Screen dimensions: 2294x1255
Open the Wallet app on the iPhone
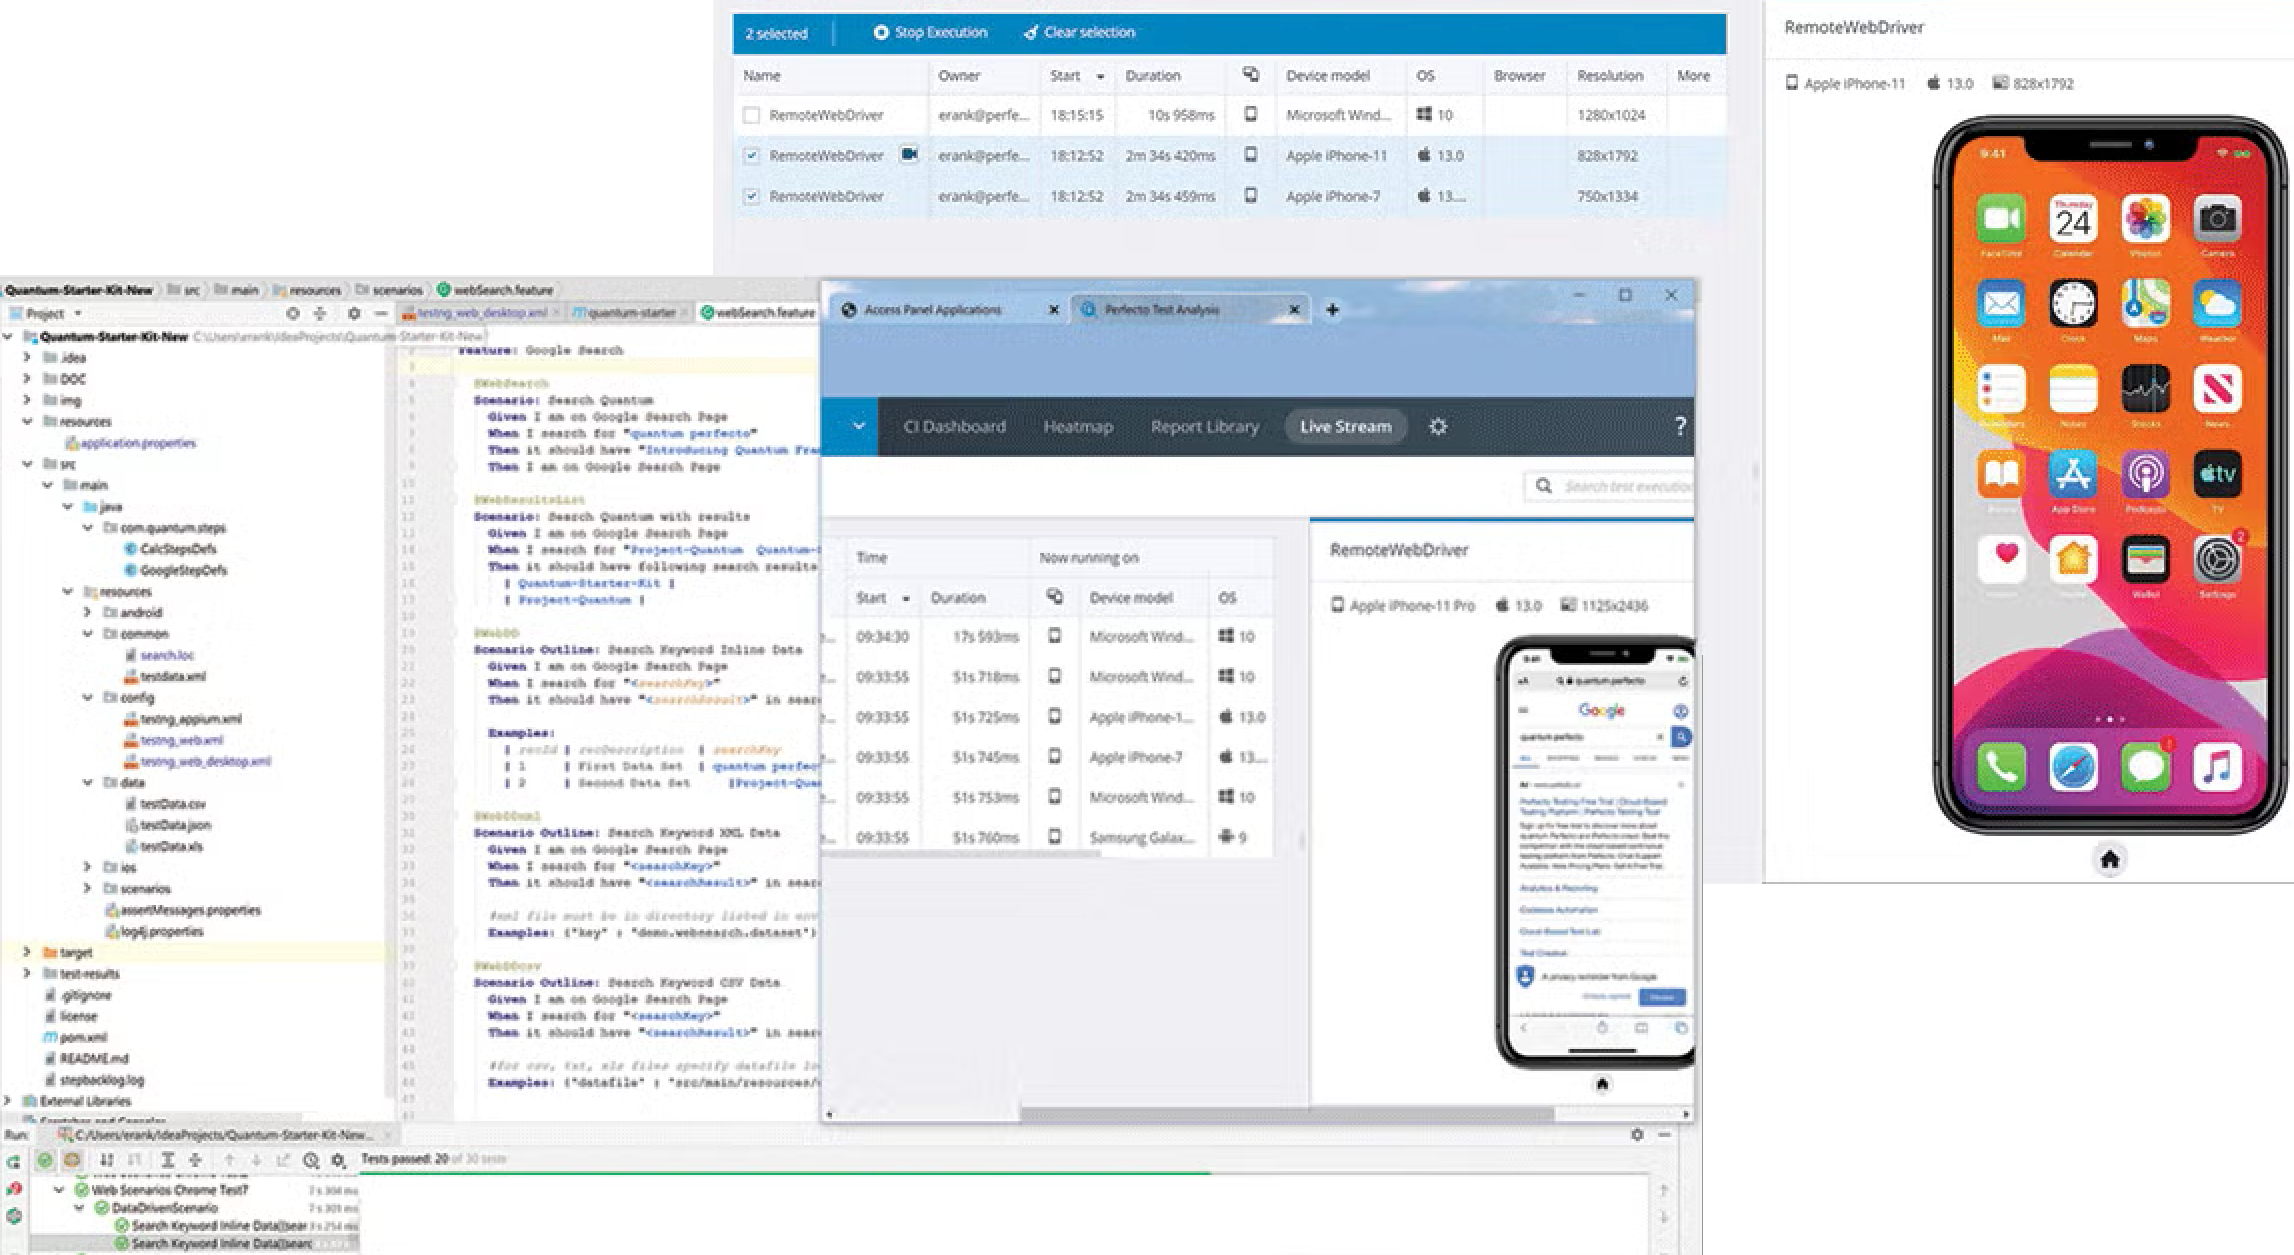coord(2145,559)
